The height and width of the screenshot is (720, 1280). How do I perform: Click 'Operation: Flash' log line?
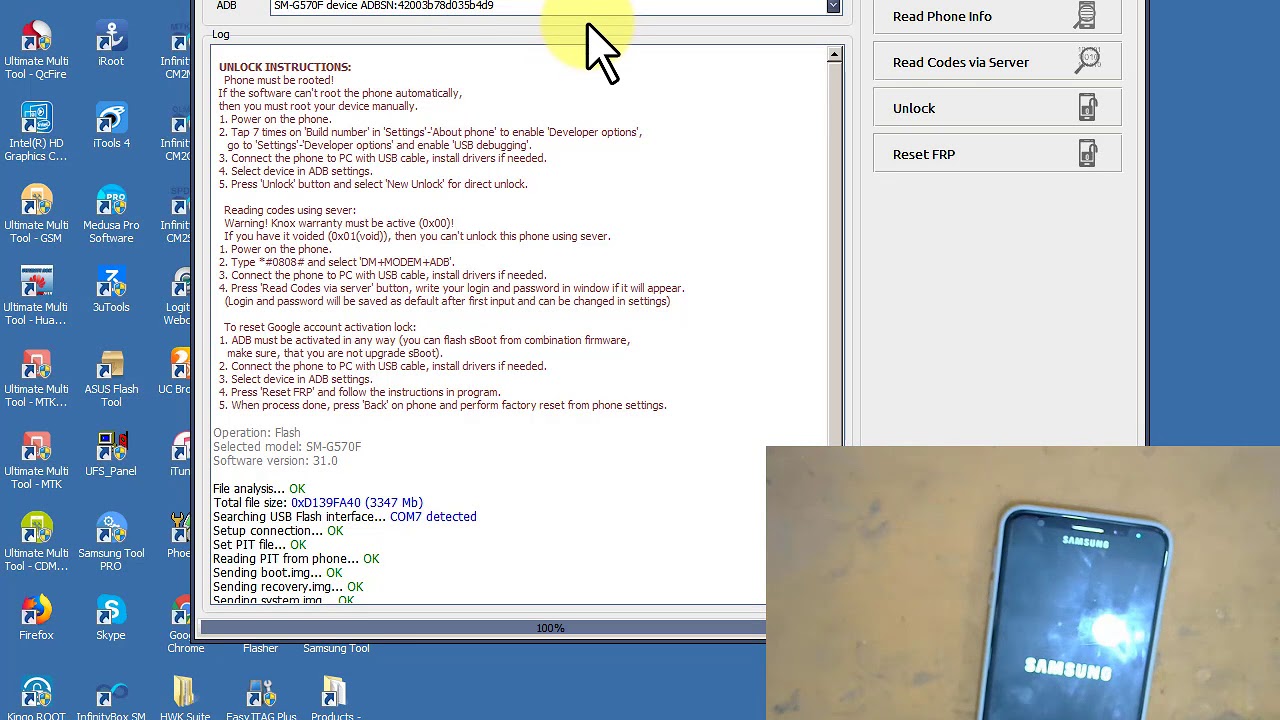[256, 433]
